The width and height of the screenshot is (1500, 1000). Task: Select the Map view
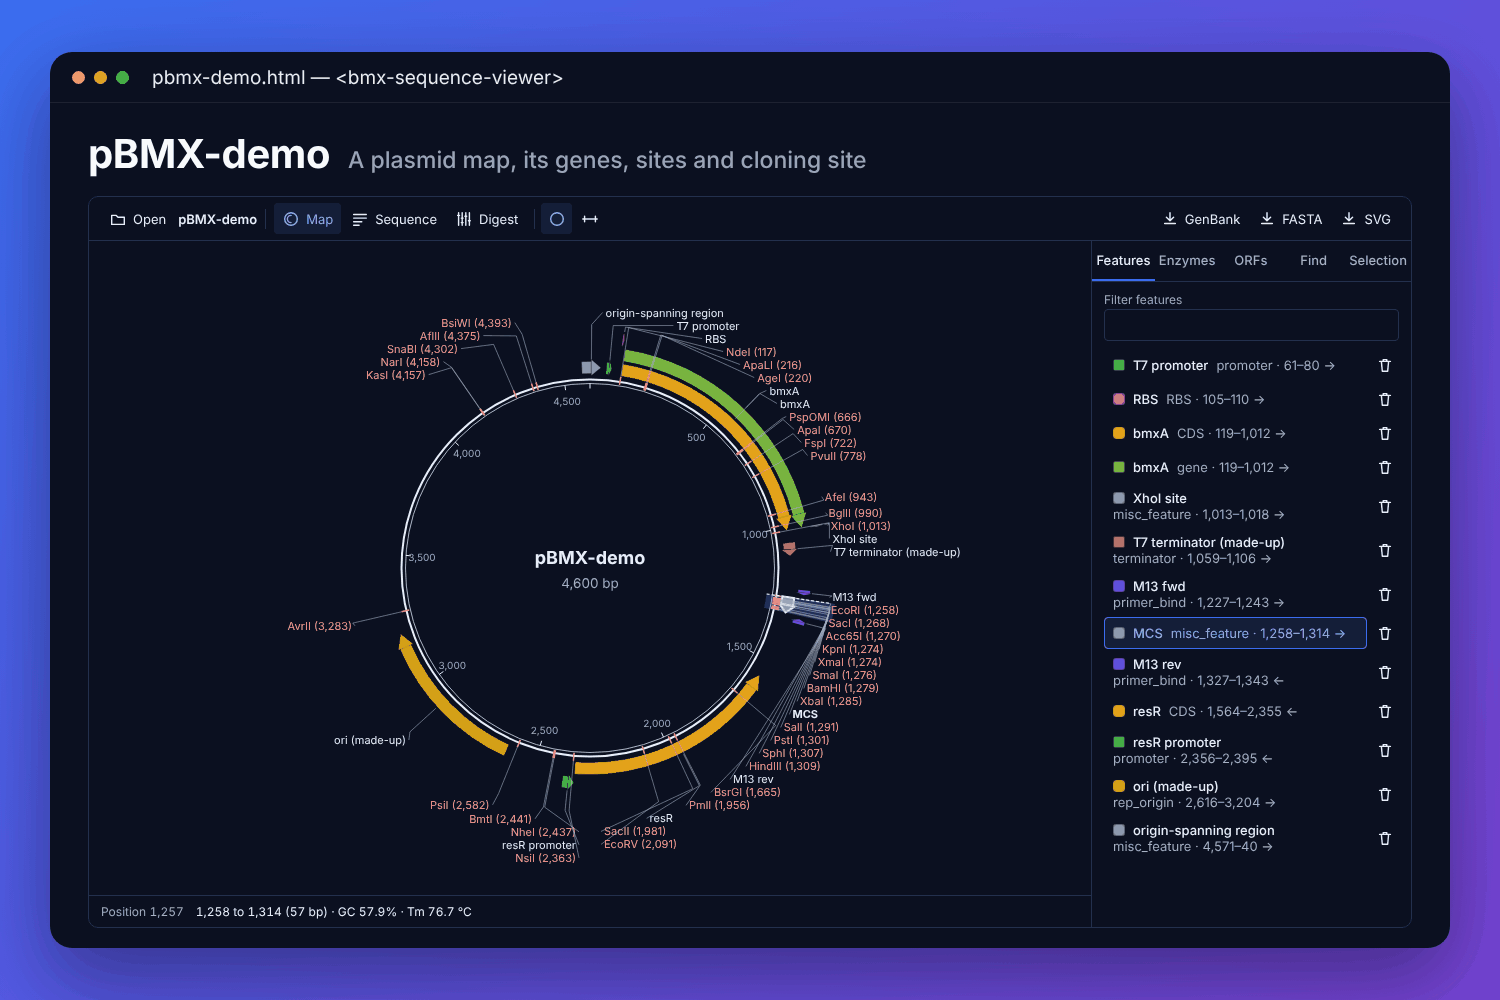click(x=308, y=219)
